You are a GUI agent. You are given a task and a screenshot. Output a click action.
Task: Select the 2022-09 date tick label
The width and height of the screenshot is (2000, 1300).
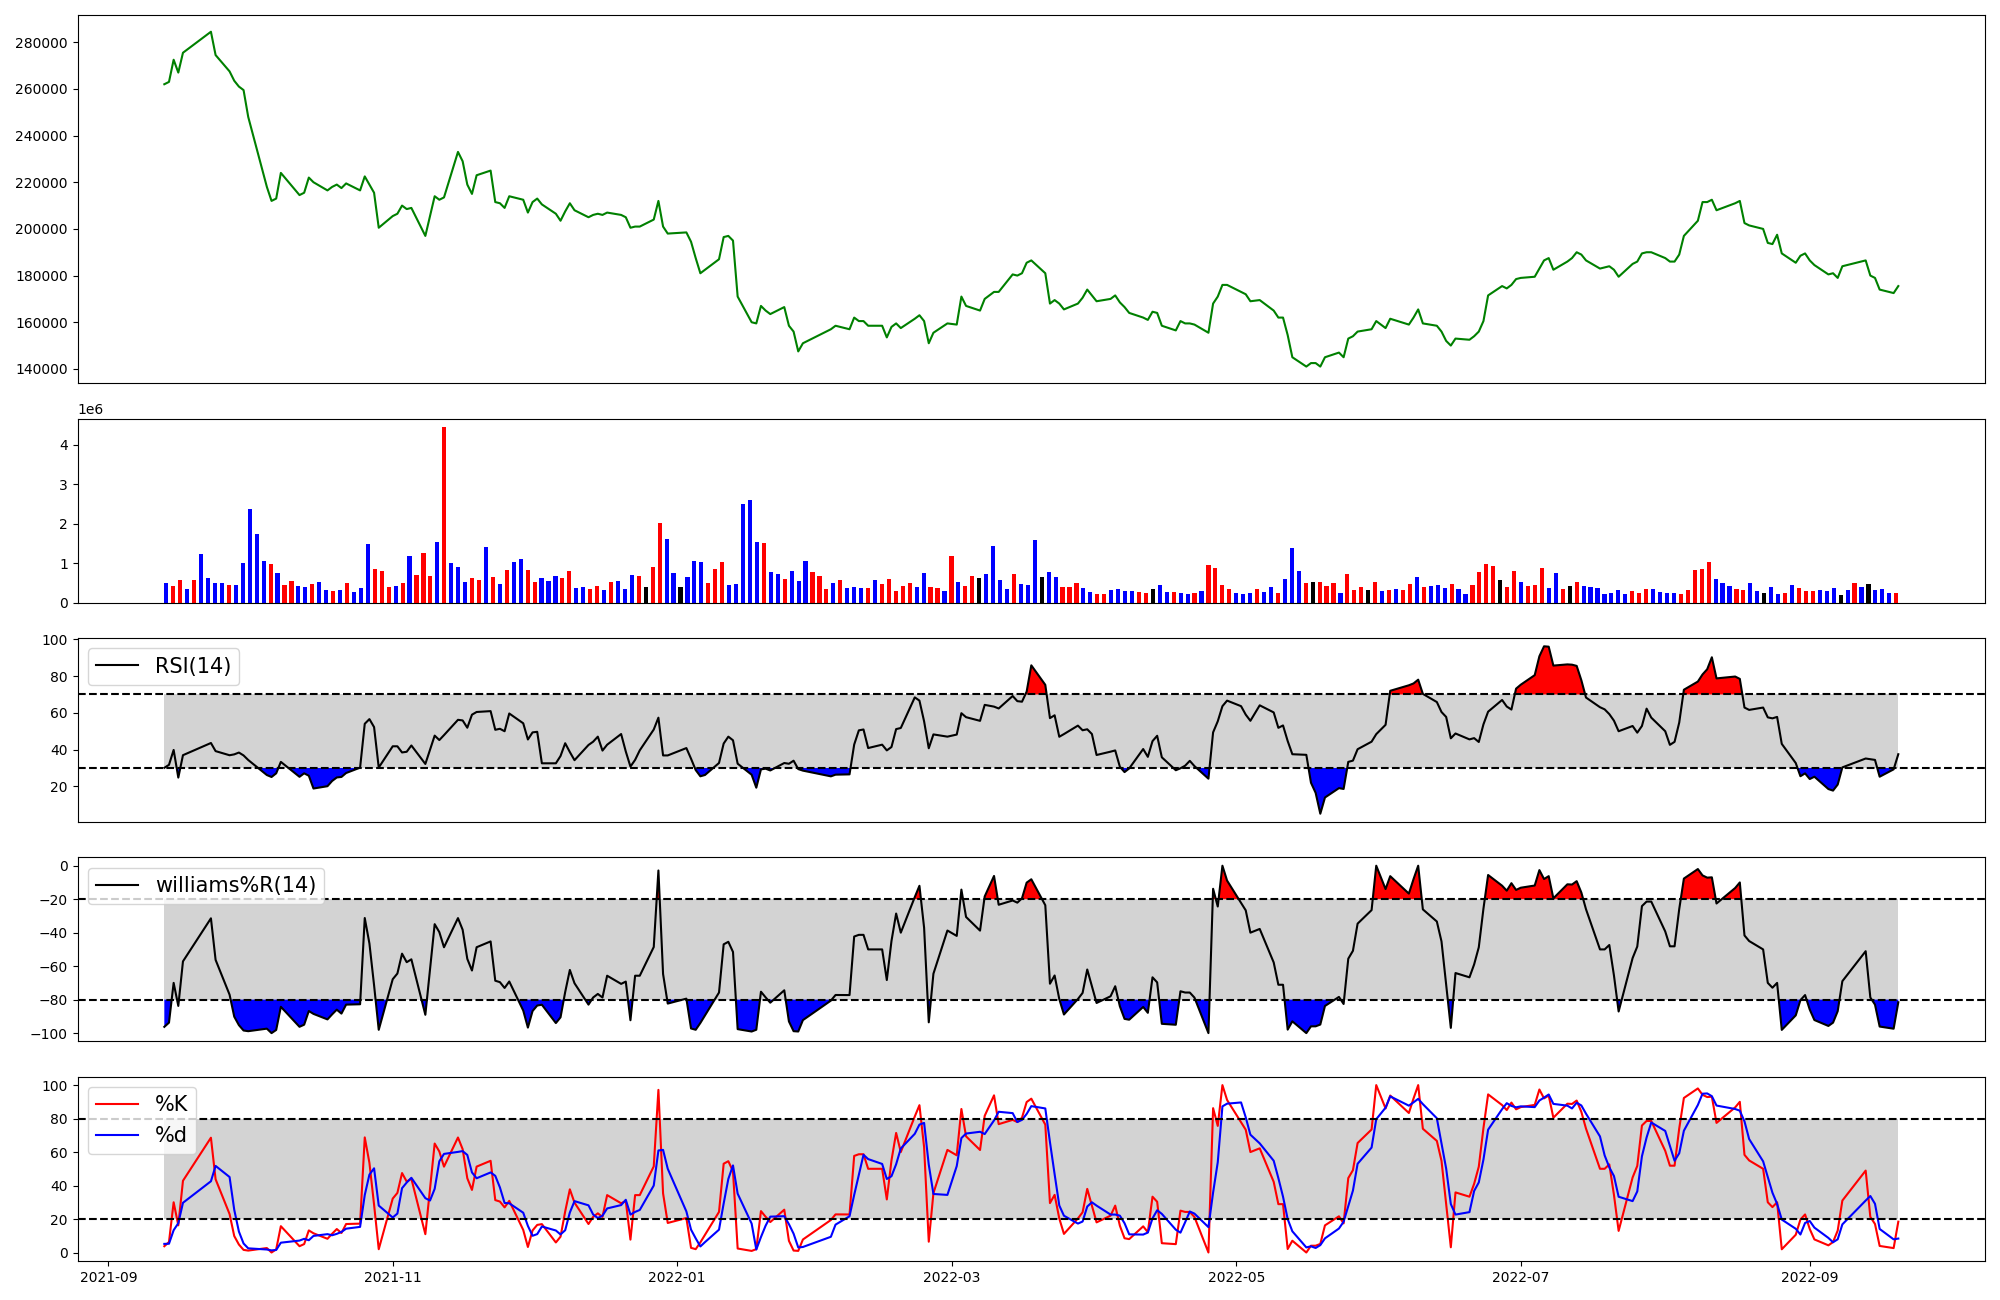click(1810, 1277)
